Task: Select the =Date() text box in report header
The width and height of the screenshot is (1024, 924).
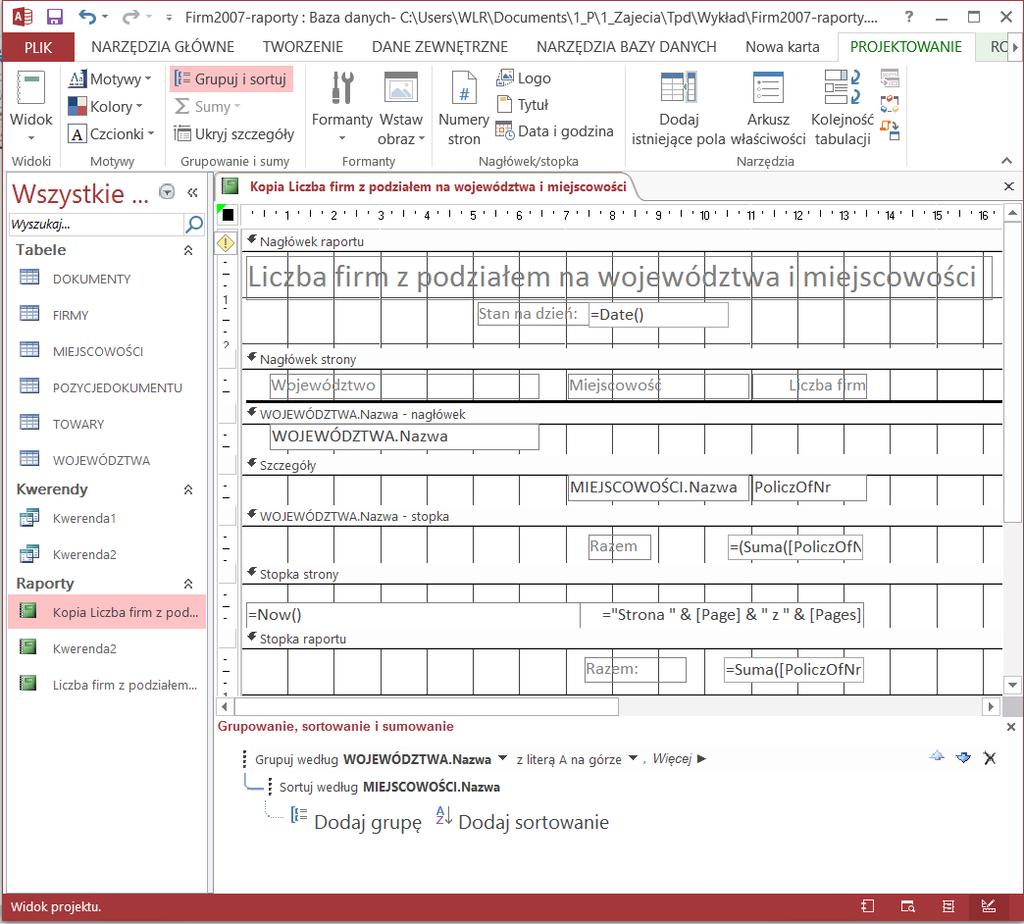Action: pyautogui.click(x=658, y=315)
